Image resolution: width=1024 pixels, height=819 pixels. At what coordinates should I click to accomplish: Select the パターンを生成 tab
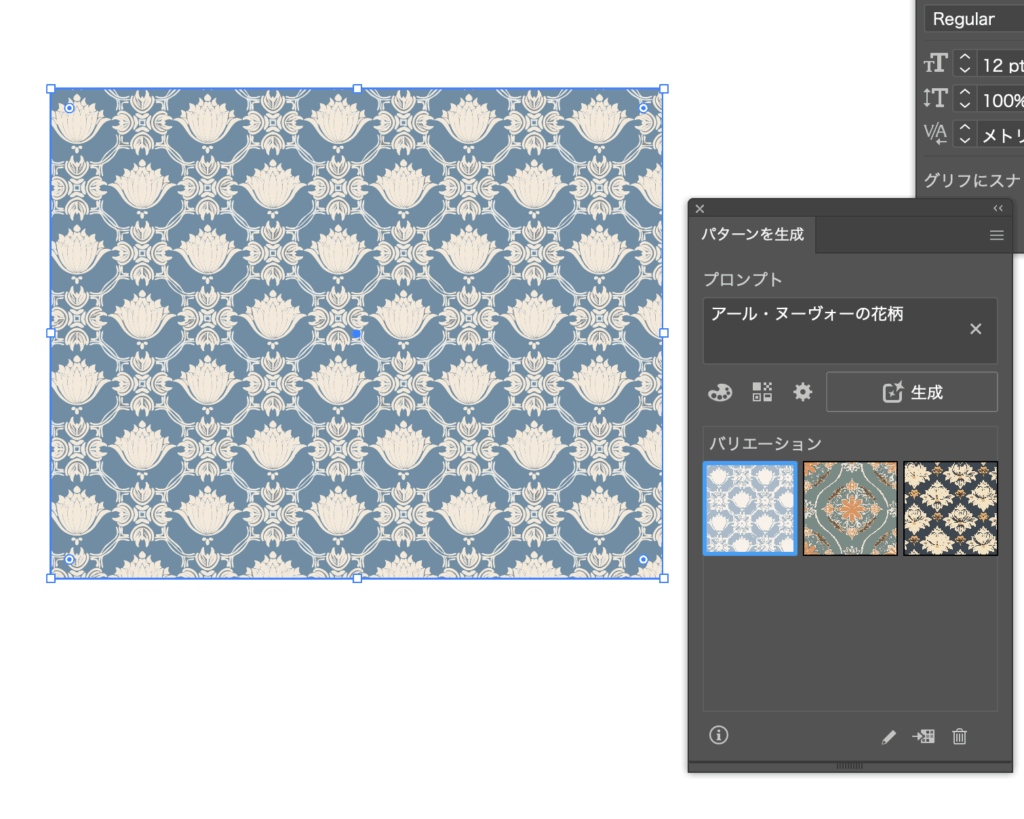[x=753, y=235]
